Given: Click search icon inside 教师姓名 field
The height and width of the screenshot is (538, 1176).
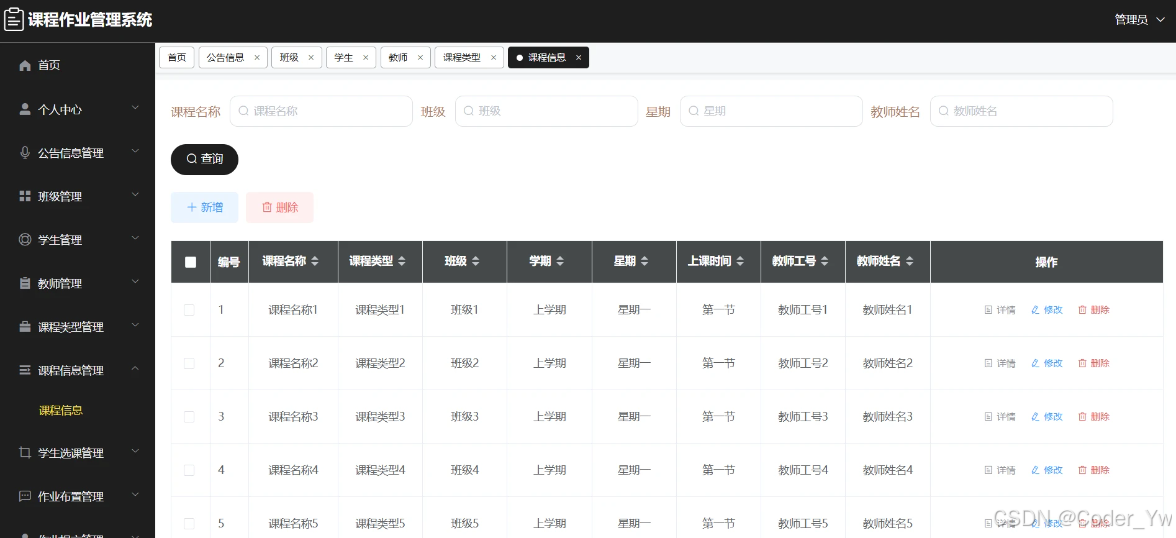Looking at the screenshot, I should (x=944, y=111).
